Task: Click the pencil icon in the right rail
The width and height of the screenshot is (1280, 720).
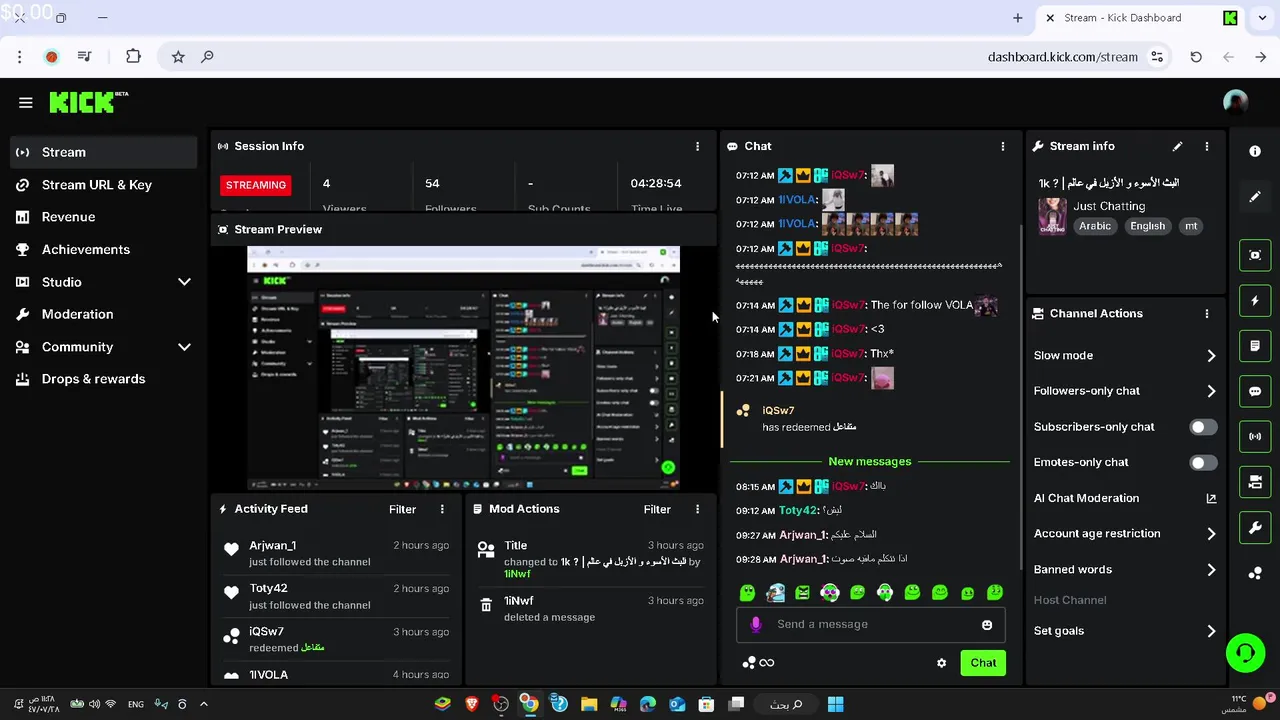Action: pyautogui.click(x=1255, y=197)
